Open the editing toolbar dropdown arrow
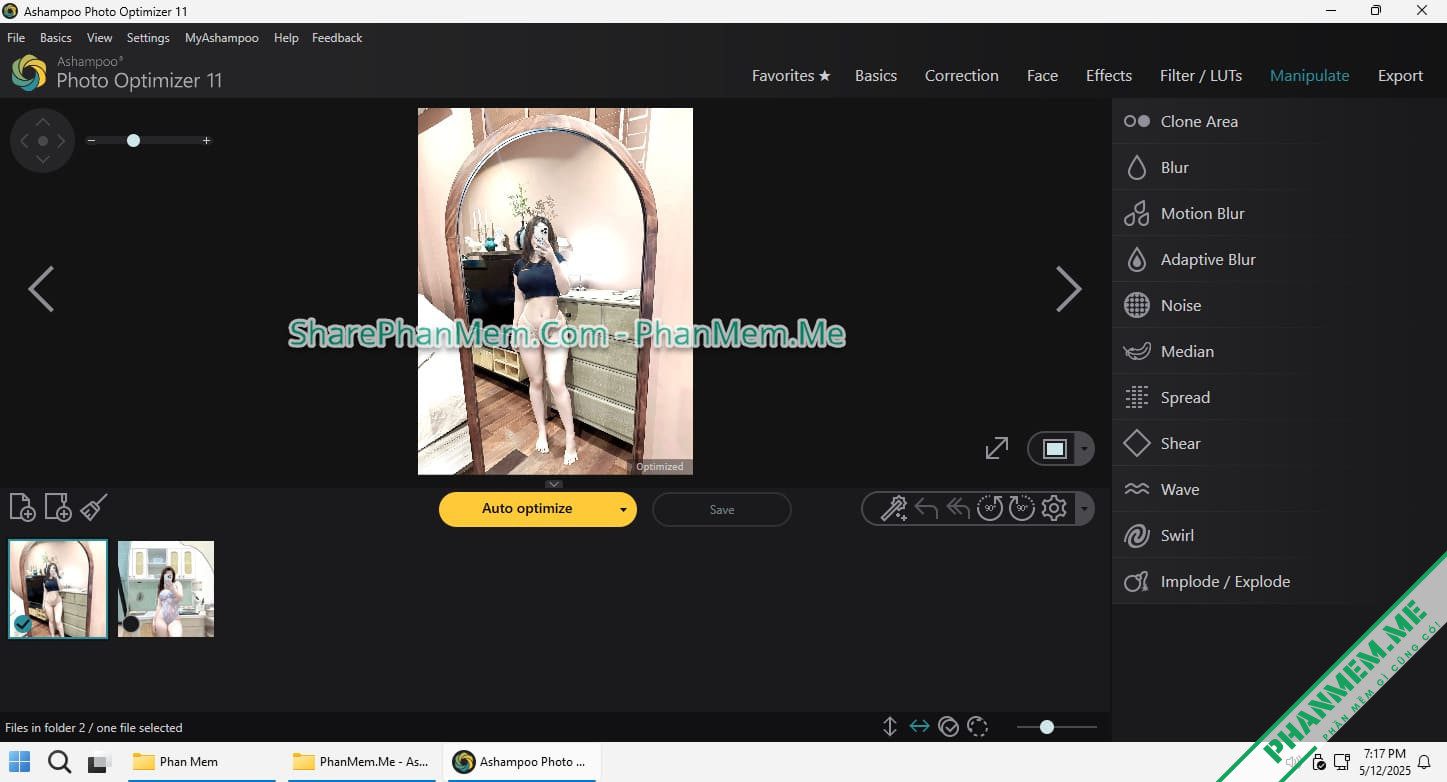The image size is (1447, 782). [1084, 510]
